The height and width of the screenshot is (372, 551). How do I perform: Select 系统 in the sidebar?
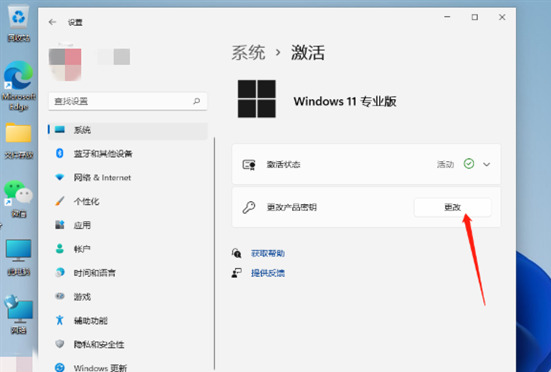(128, 130)
